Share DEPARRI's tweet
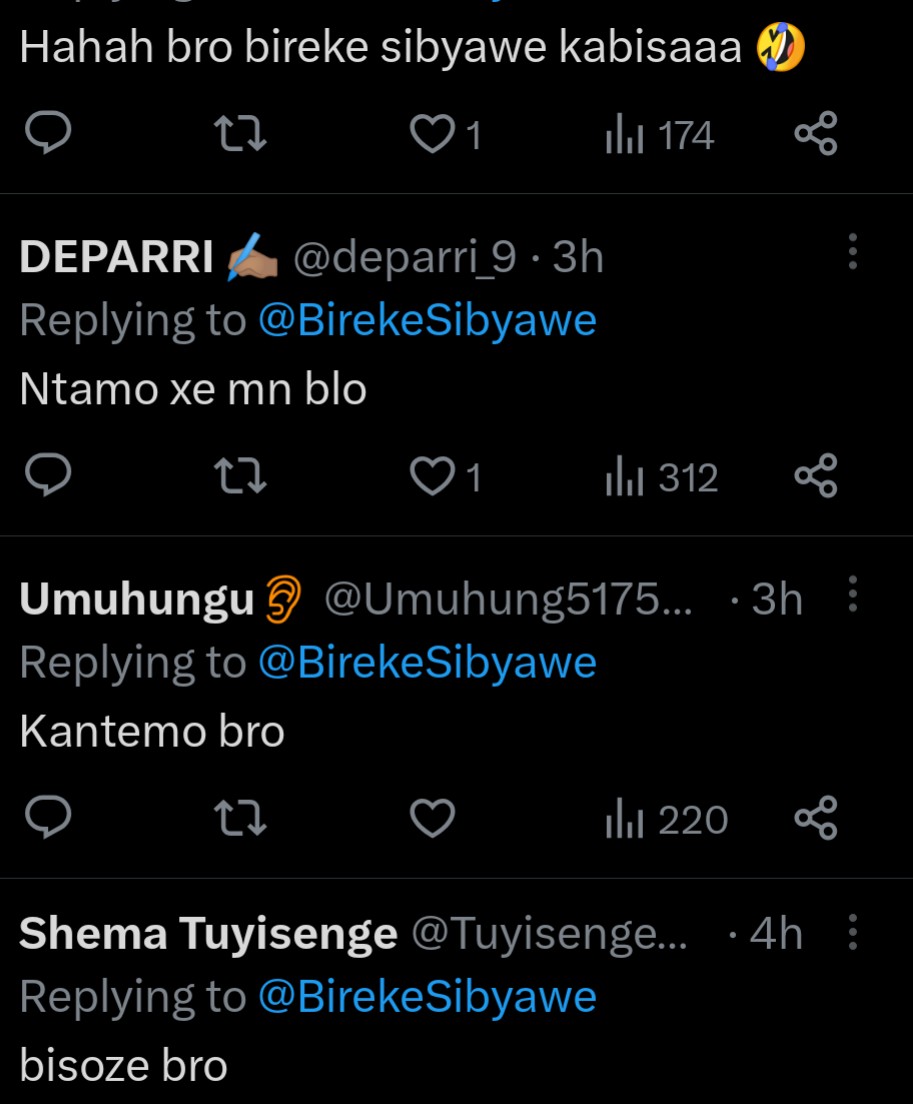This screenshot has width=913, height=1104. (x=815, y=477)
